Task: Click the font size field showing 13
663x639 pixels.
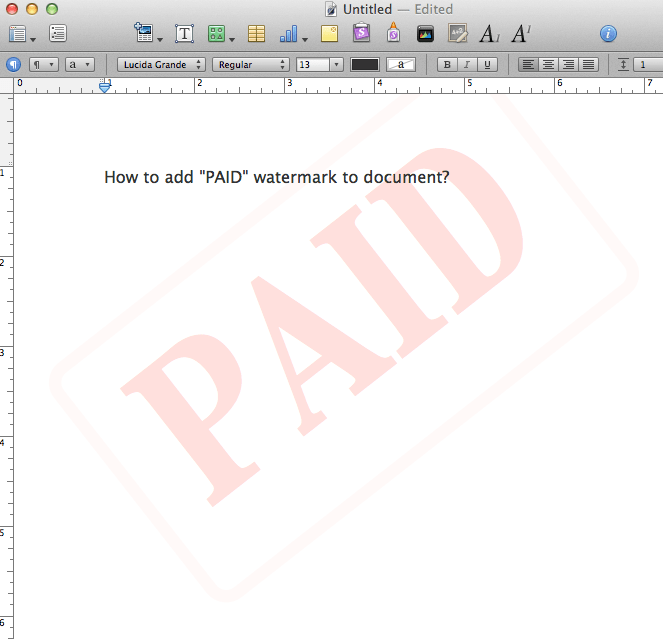Action: click(x=313, y=65)
